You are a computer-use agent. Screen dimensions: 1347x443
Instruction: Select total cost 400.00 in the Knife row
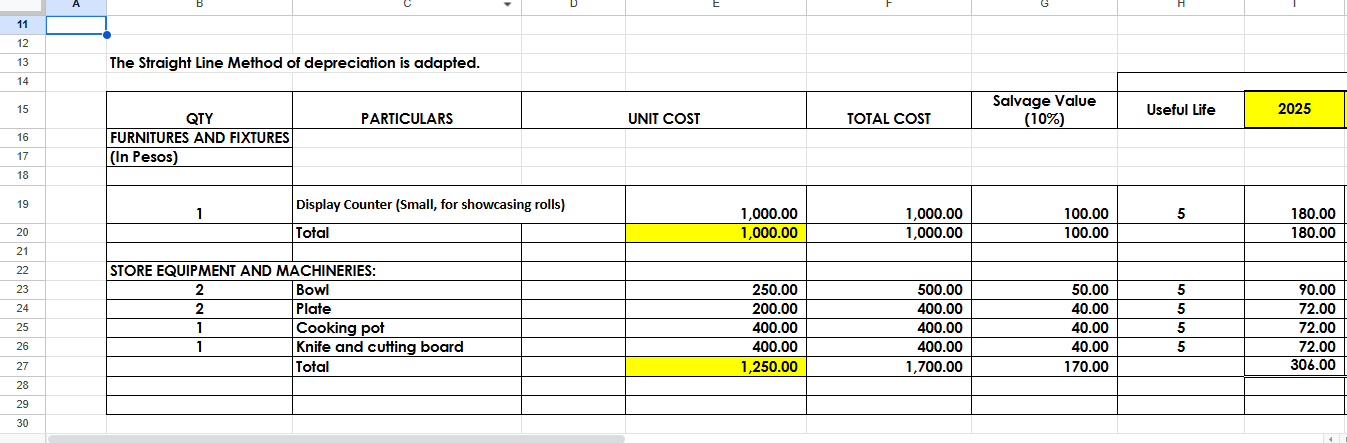888,347
